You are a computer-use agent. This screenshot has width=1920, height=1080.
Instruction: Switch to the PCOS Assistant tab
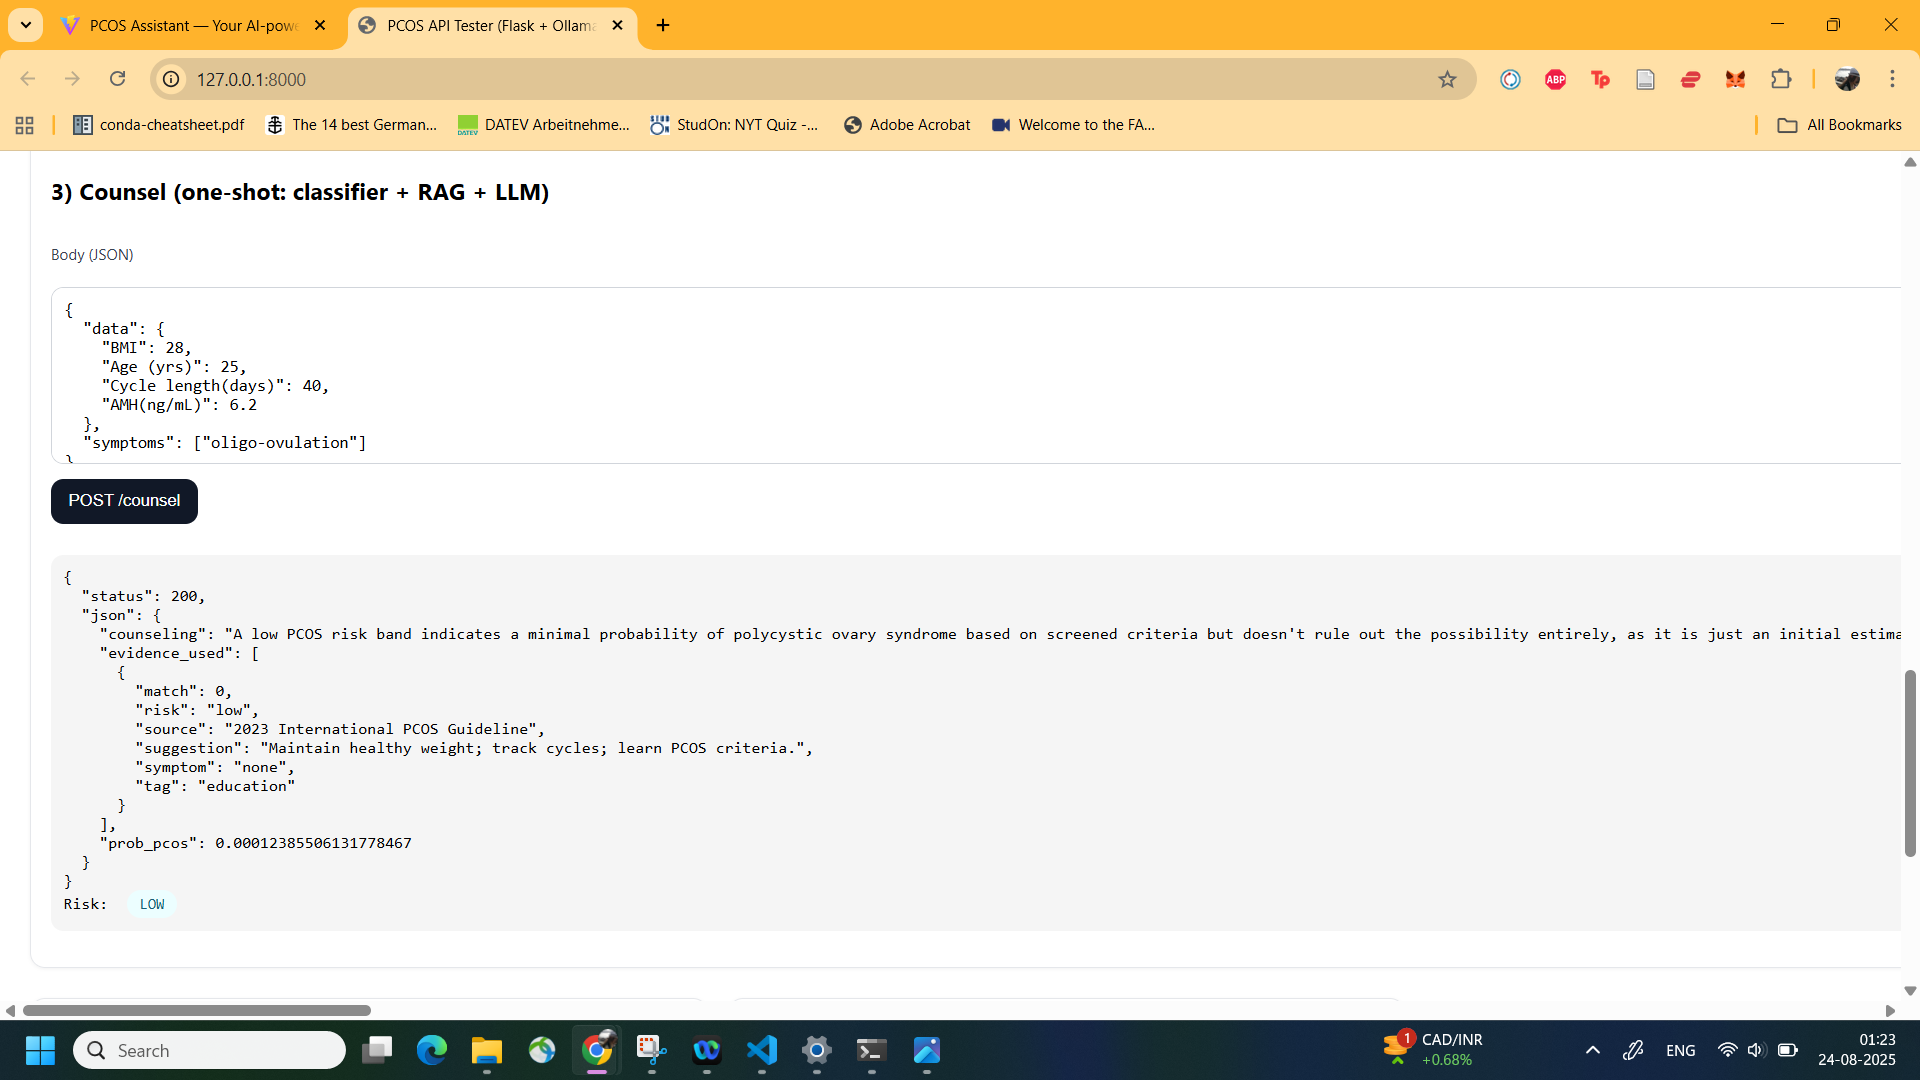click(x=193, y=25)
